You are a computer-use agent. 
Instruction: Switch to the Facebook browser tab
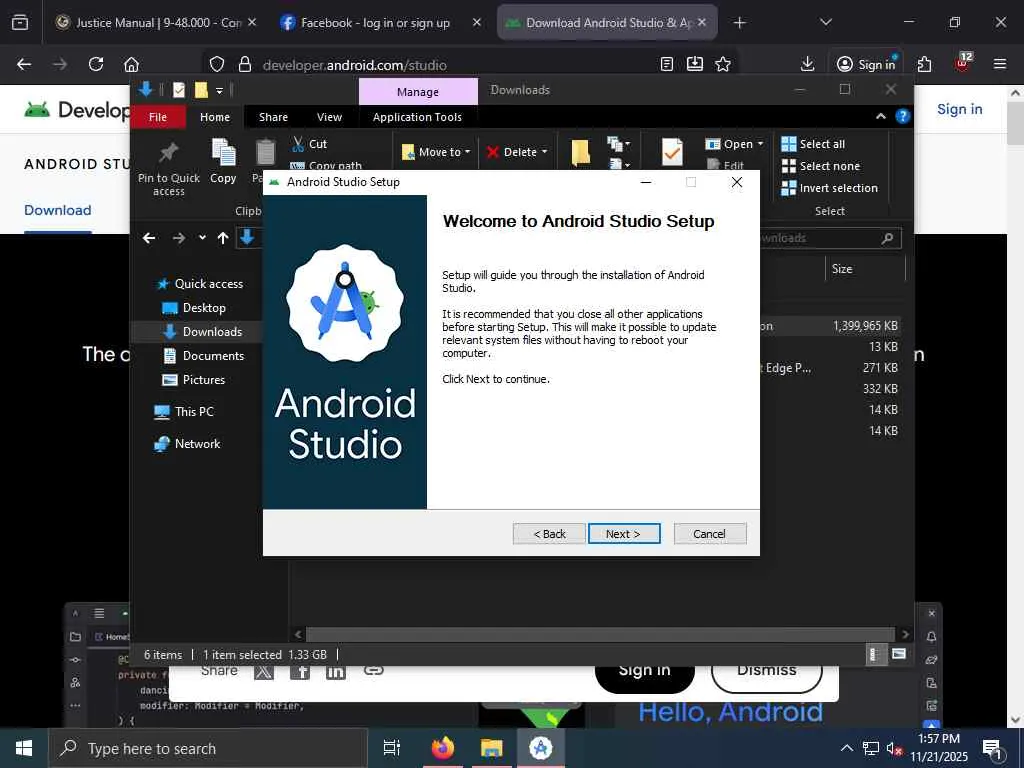(381, 22)
